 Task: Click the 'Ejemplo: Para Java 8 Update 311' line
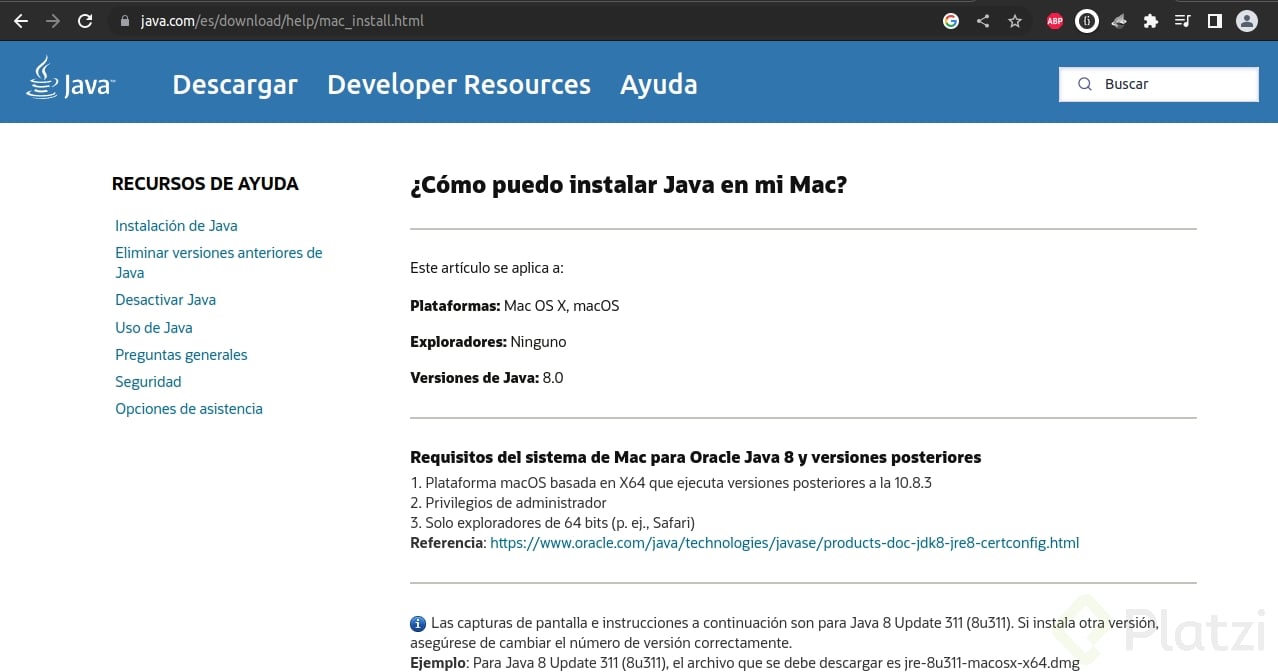[745, 663]
